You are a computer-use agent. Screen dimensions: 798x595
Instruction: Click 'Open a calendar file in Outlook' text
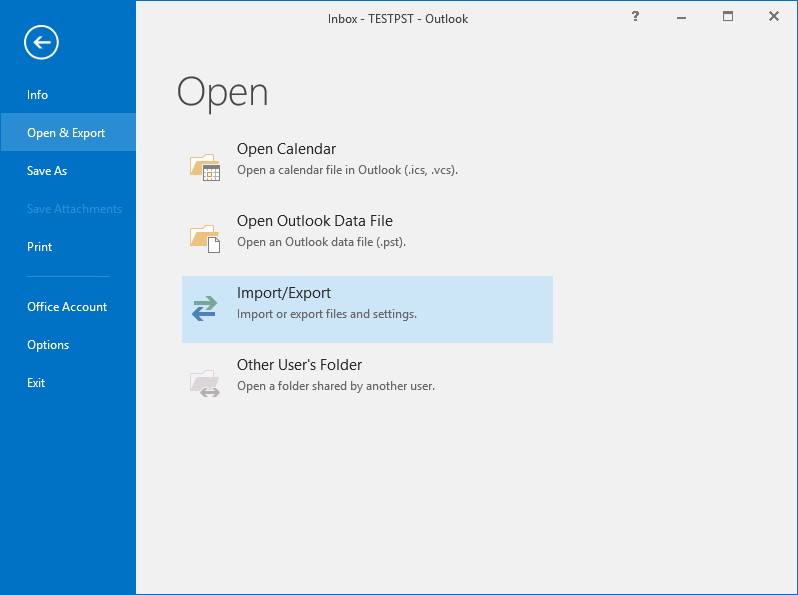coord(347,170)
